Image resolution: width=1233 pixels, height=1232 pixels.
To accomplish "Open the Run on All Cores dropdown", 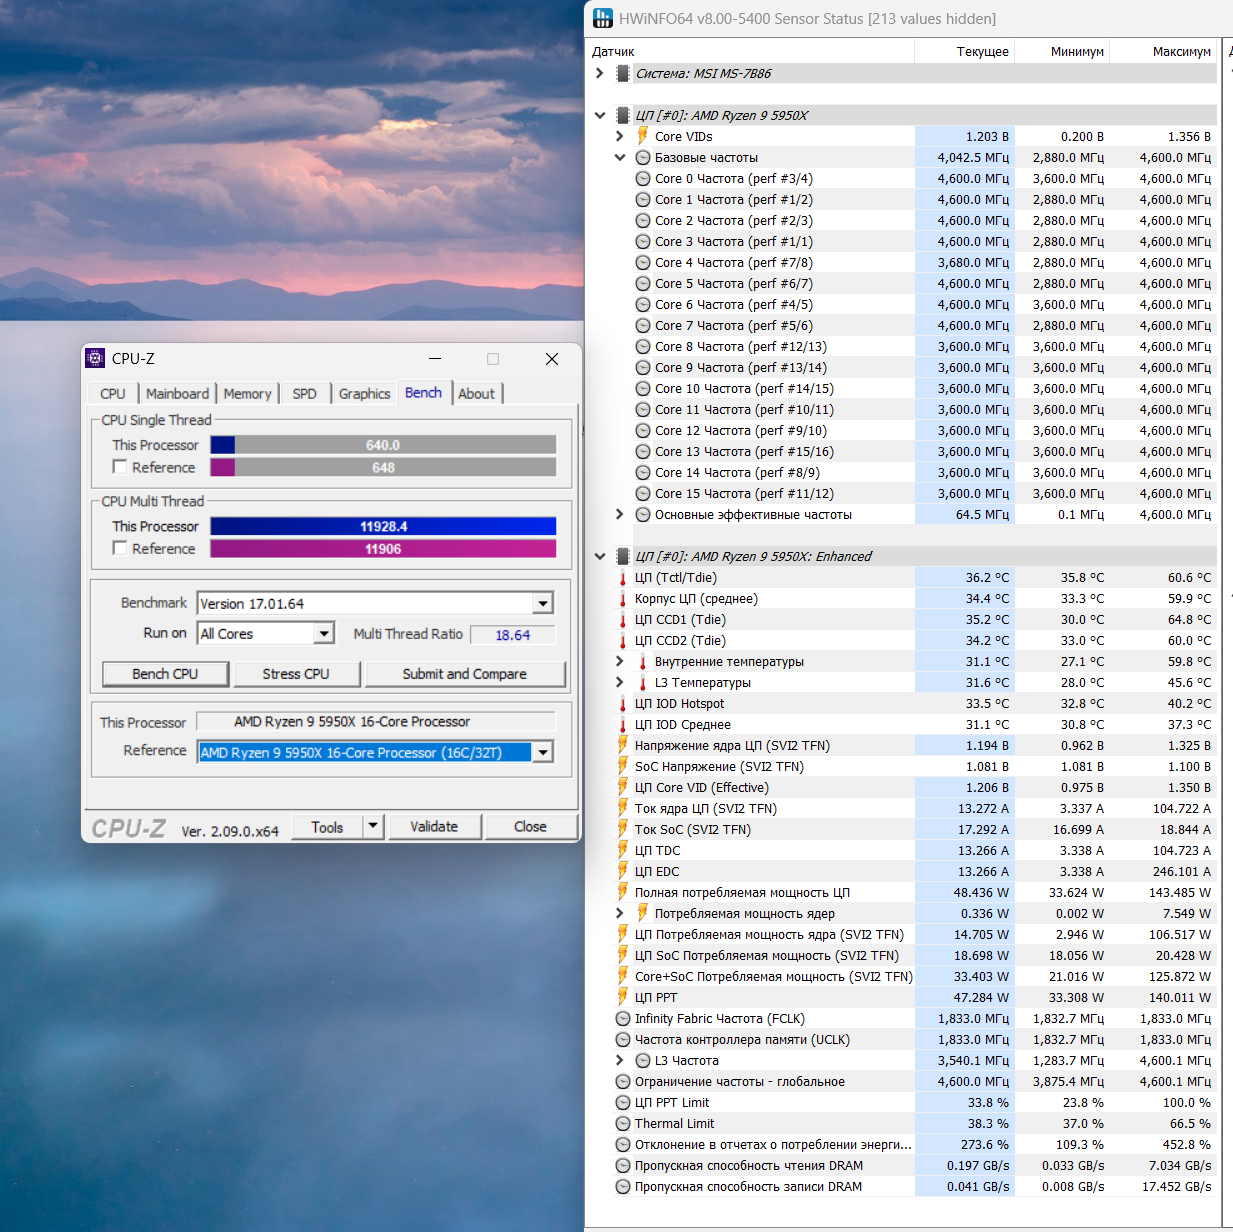I will pyautogui.click(x=324, y=633).
